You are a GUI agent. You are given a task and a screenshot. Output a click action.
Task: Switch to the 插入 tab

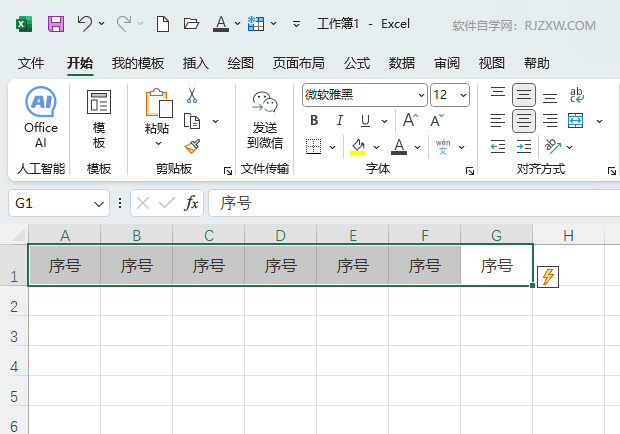coord(196,63)
